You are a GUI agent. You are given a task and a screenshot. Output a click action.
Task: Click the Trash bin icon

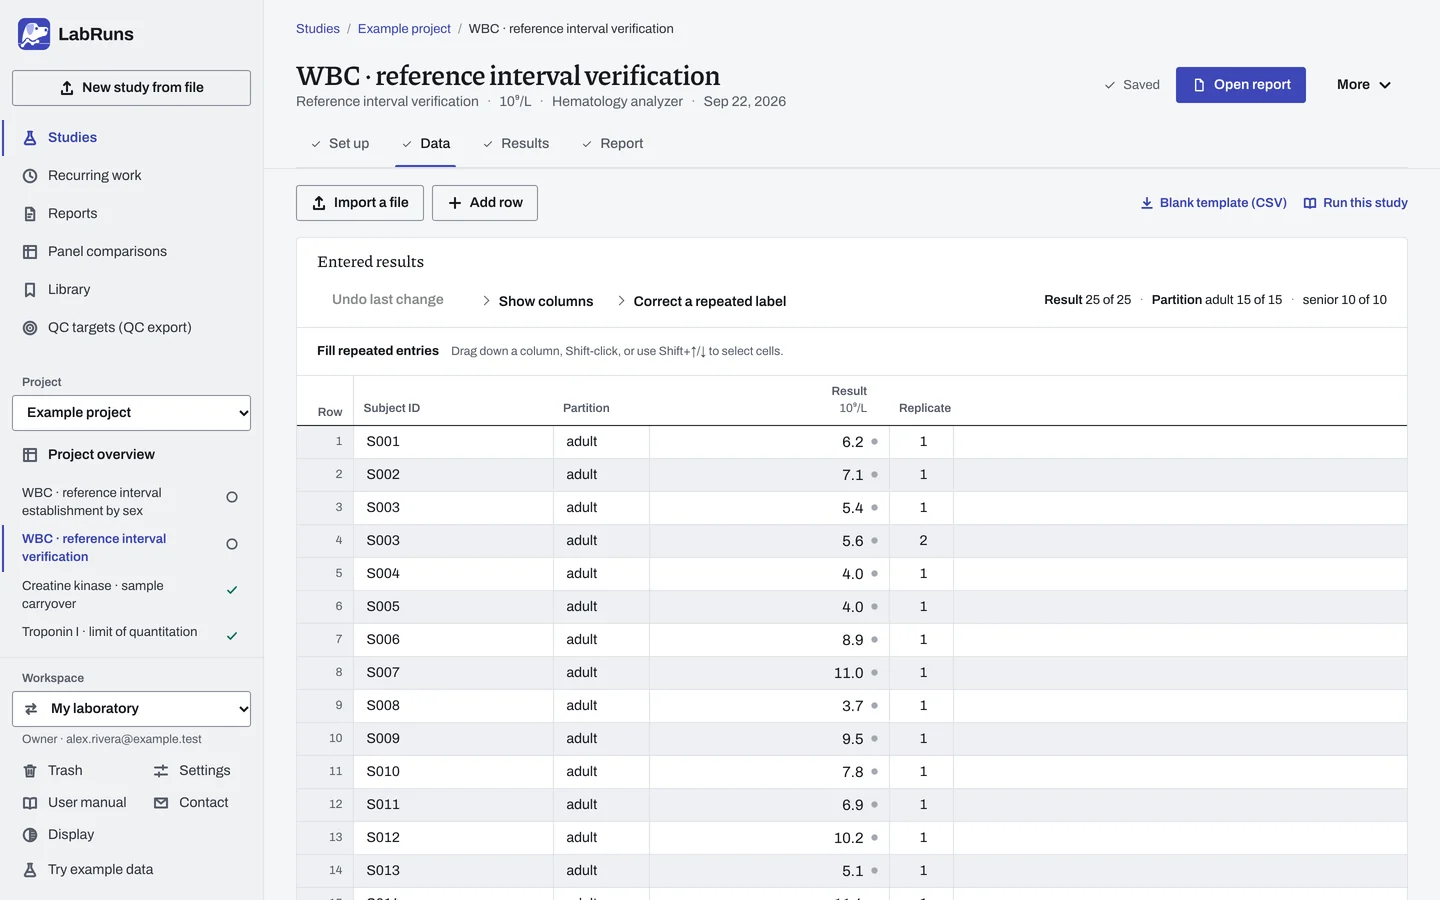[x=30, y=771]
